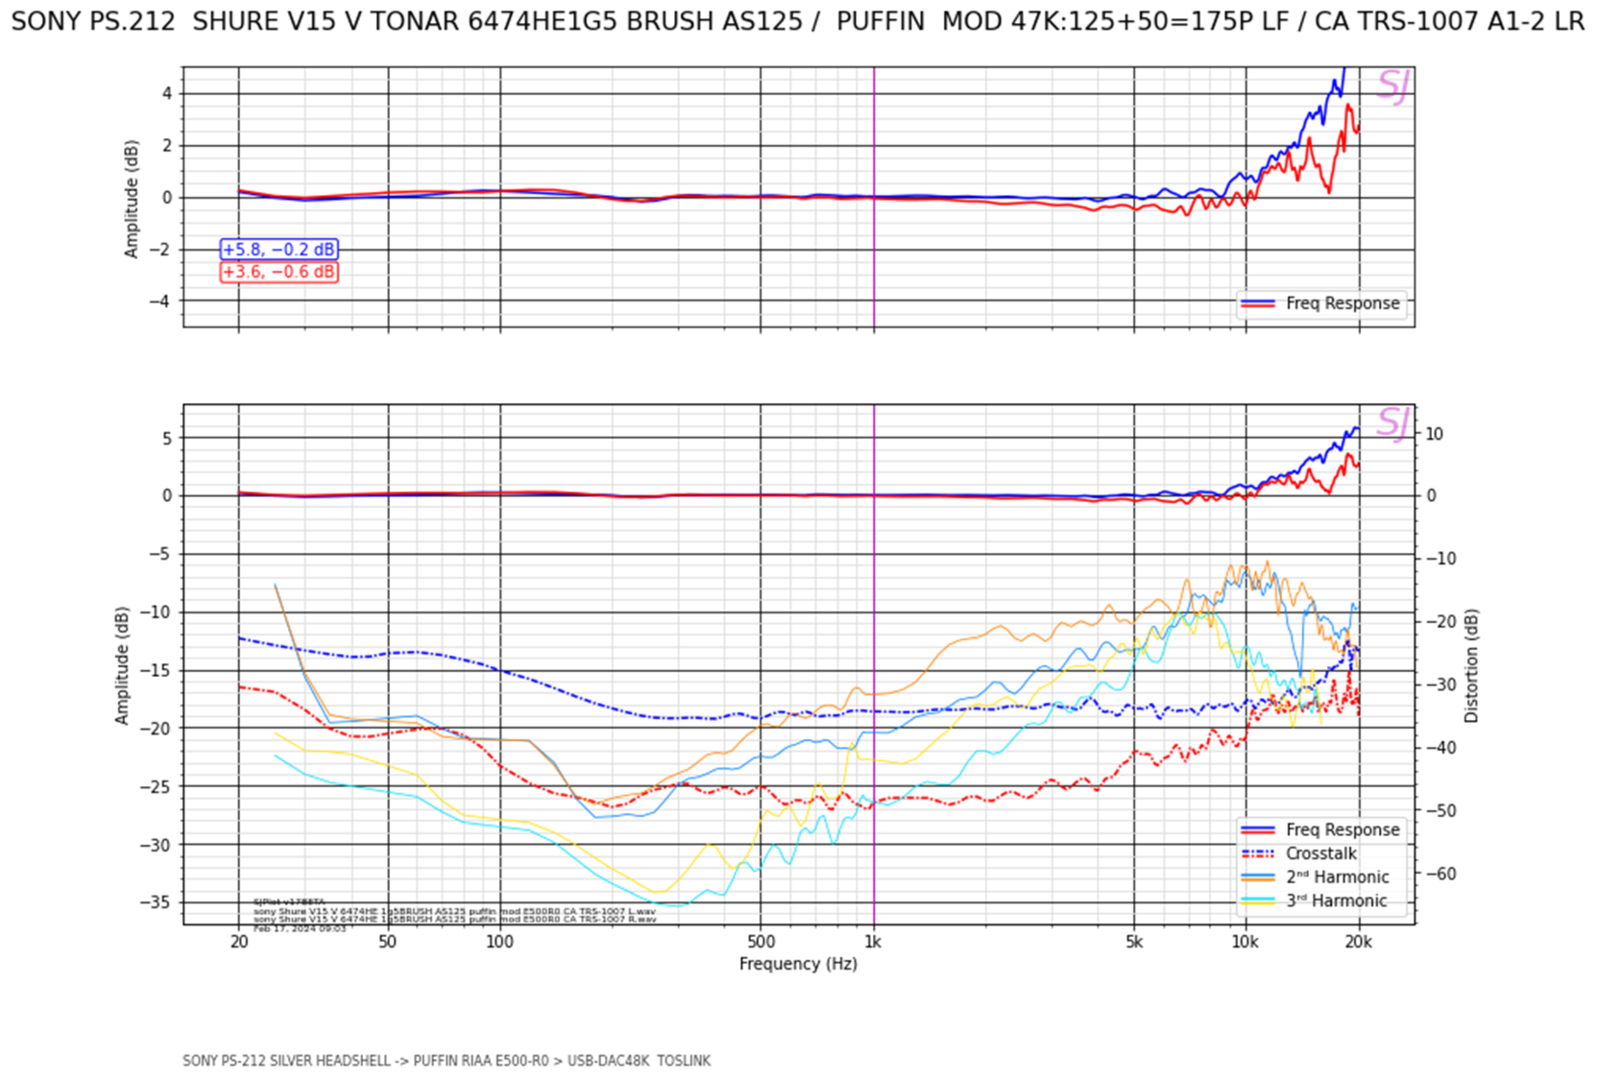The height and width of the screenshot is (1080, 1597).
Task: Click the footer text SONY PS-212 SILVER HEADSHELL
Action: (x=286, y=1061)
